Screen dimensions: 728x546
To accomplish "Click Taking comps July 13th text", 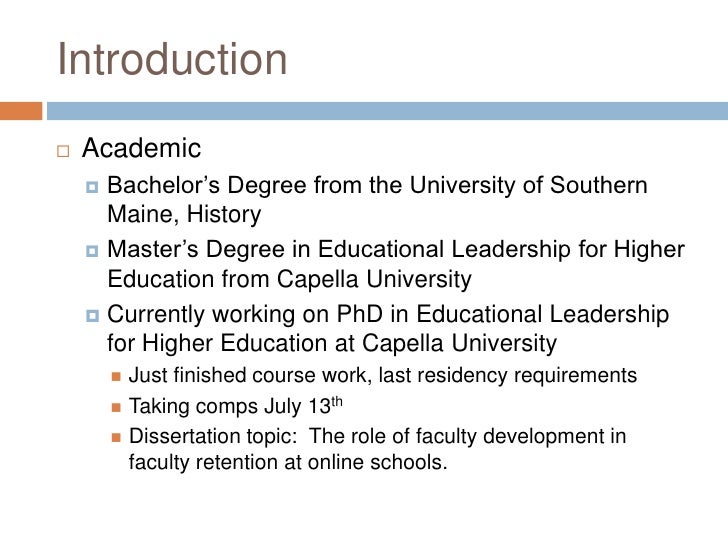I will [236, 406].
